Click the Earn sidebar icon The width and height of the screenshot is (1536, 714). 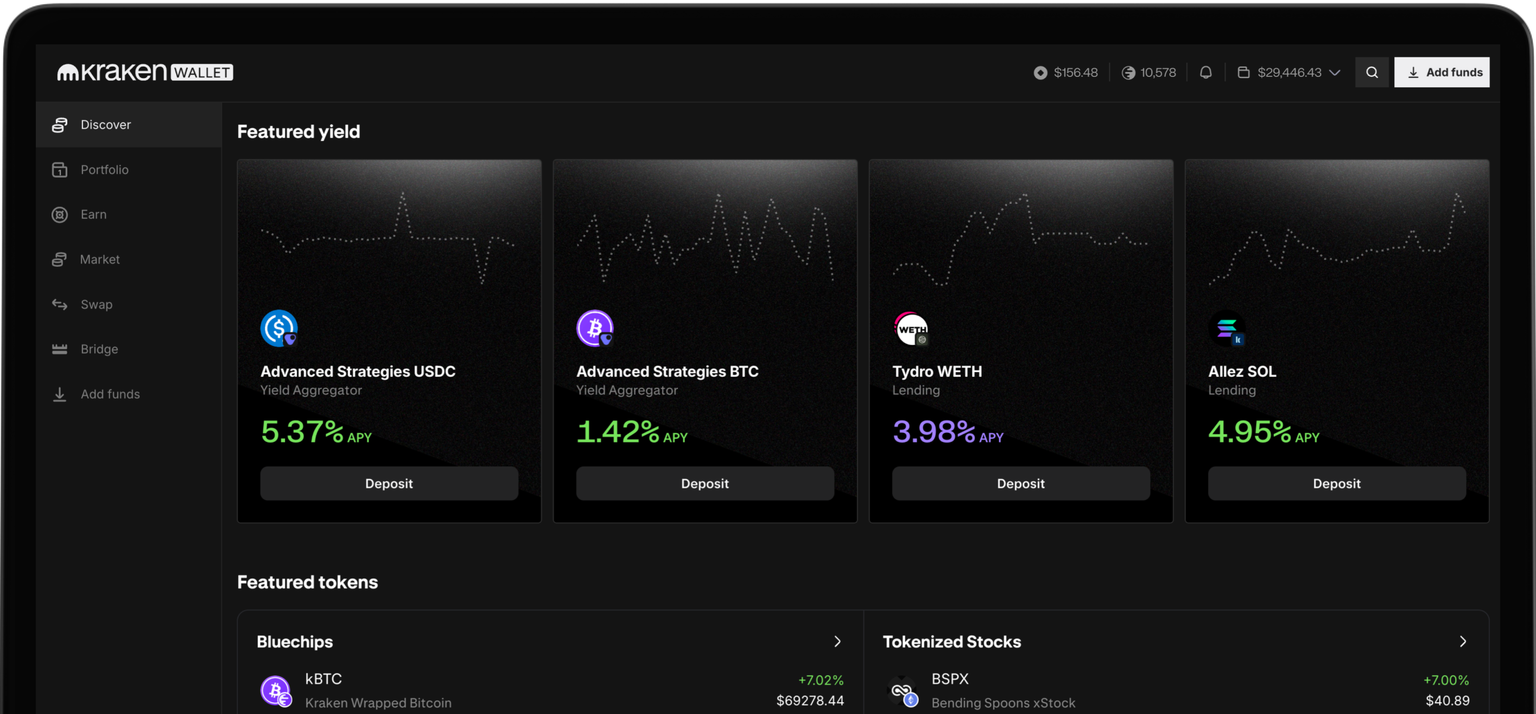[60, 215]
